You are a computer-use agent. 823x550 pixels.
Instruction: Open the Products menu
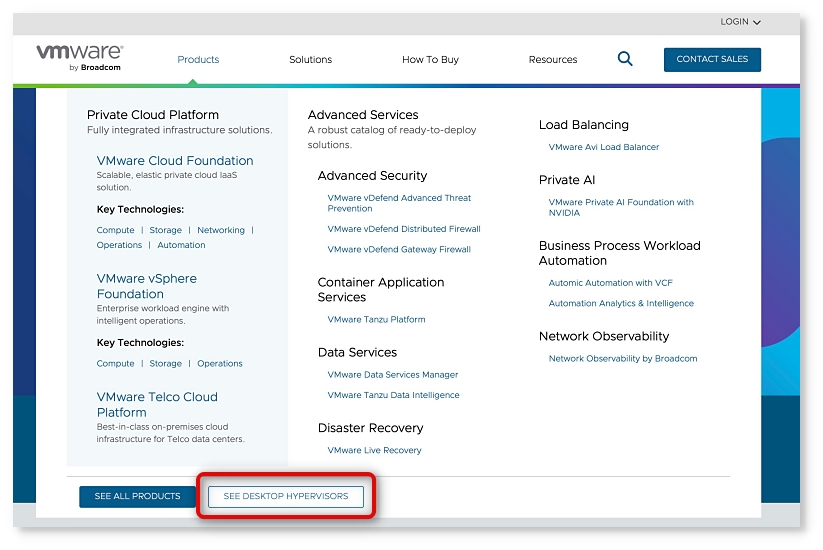click(x=198, y=60)
